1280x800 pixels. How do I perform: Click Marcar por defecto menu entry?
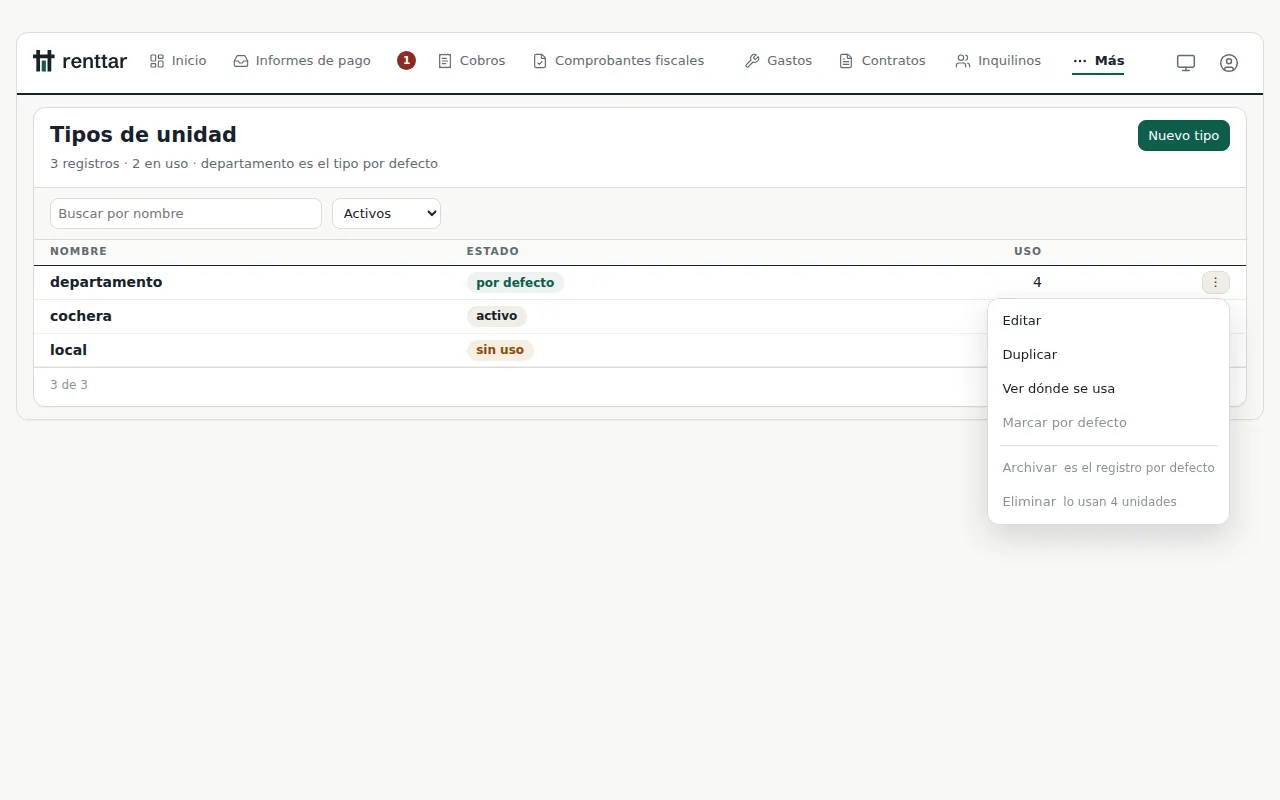1108,423
